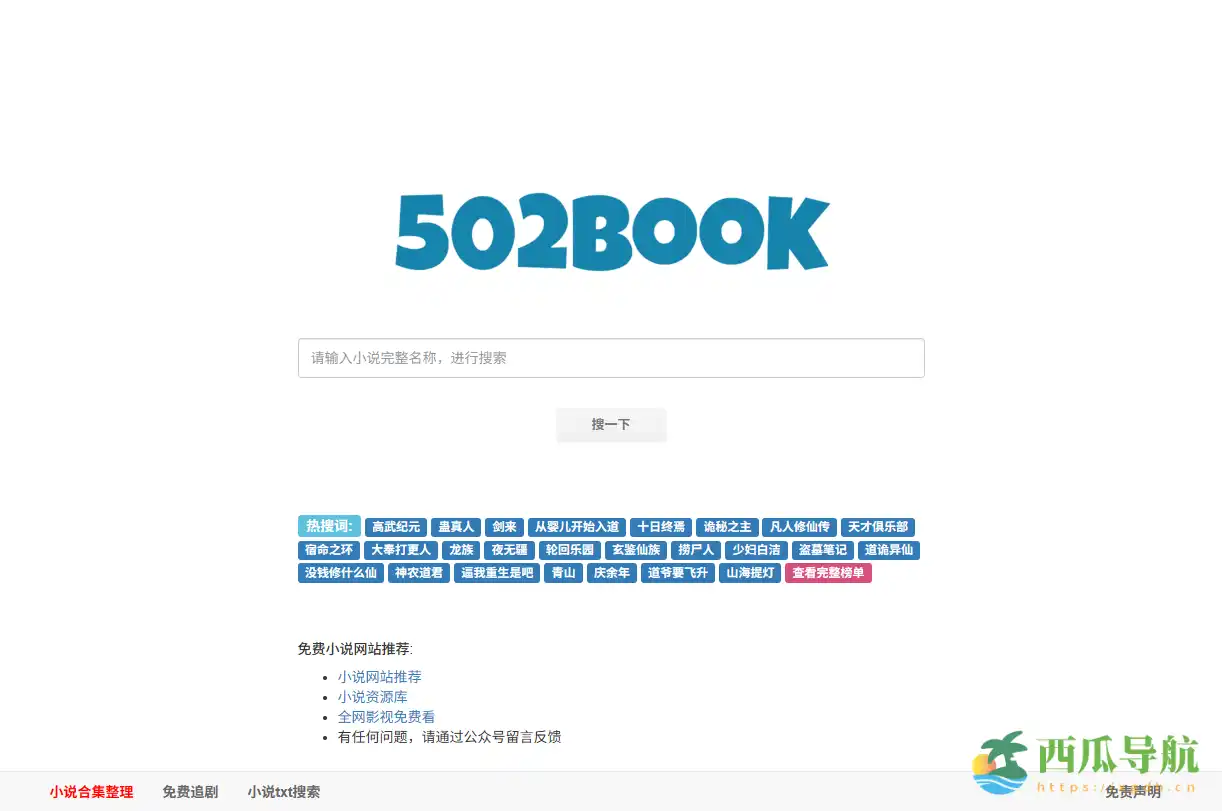The image size is (1222, 811).
Task: Open the 小说网站推荐 link
Action: pos(380,677)
